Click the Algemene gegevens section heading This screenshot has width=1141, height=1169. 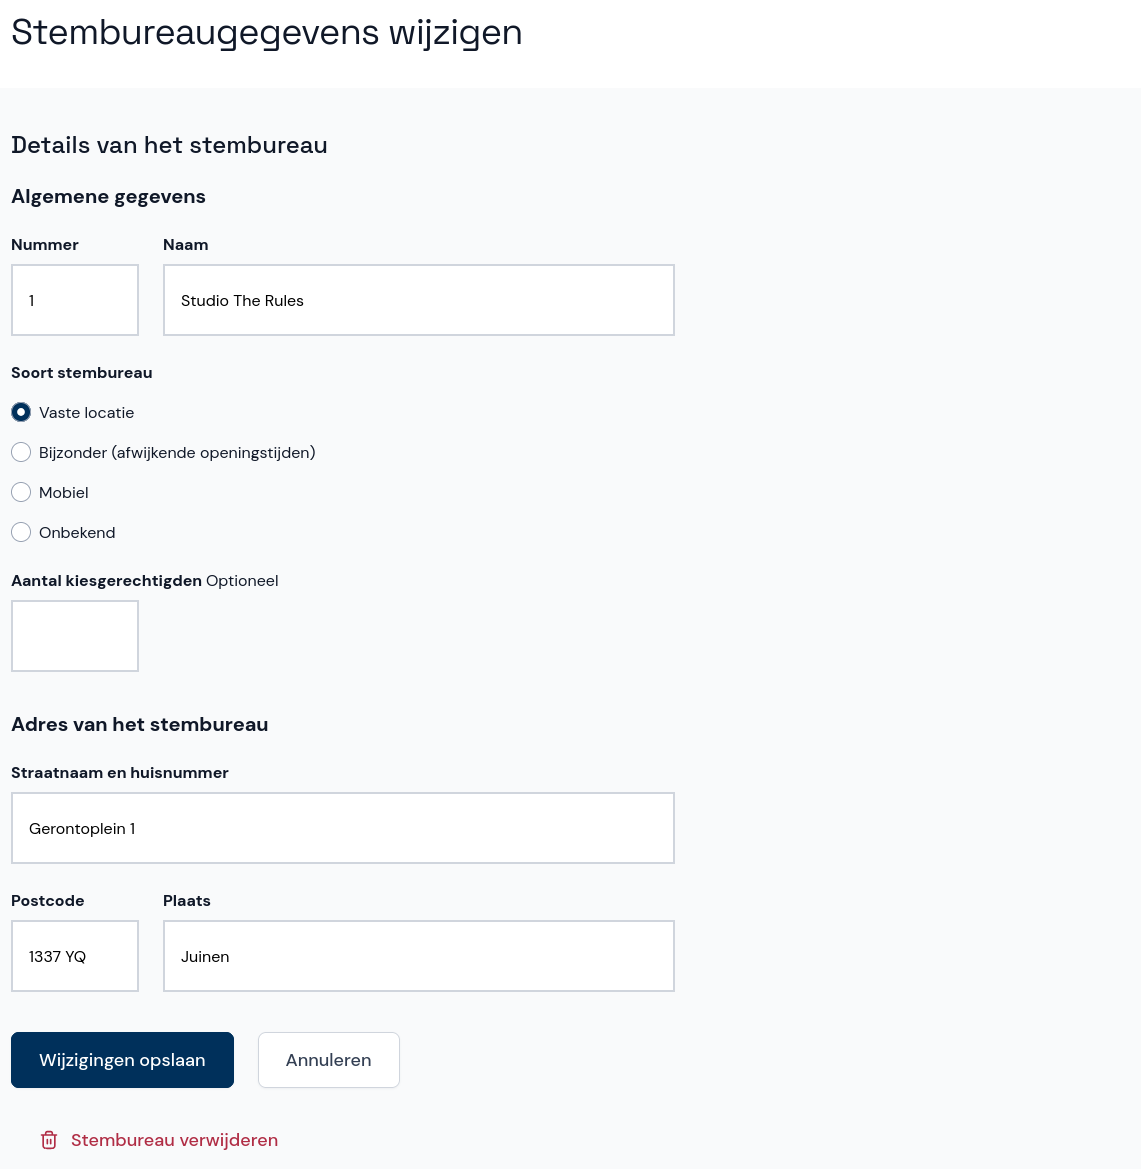coord(108,196)
